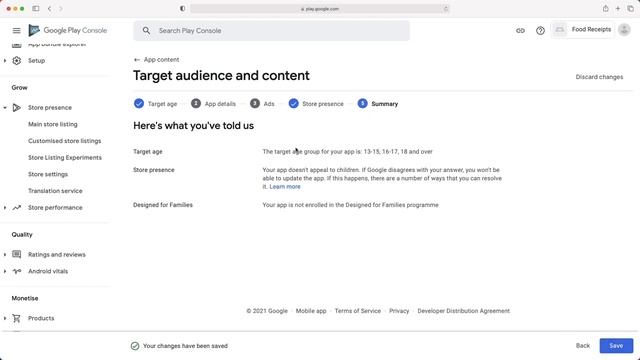Open Main store listing
The height and width of the screenshot is (360, 640).
53,124
